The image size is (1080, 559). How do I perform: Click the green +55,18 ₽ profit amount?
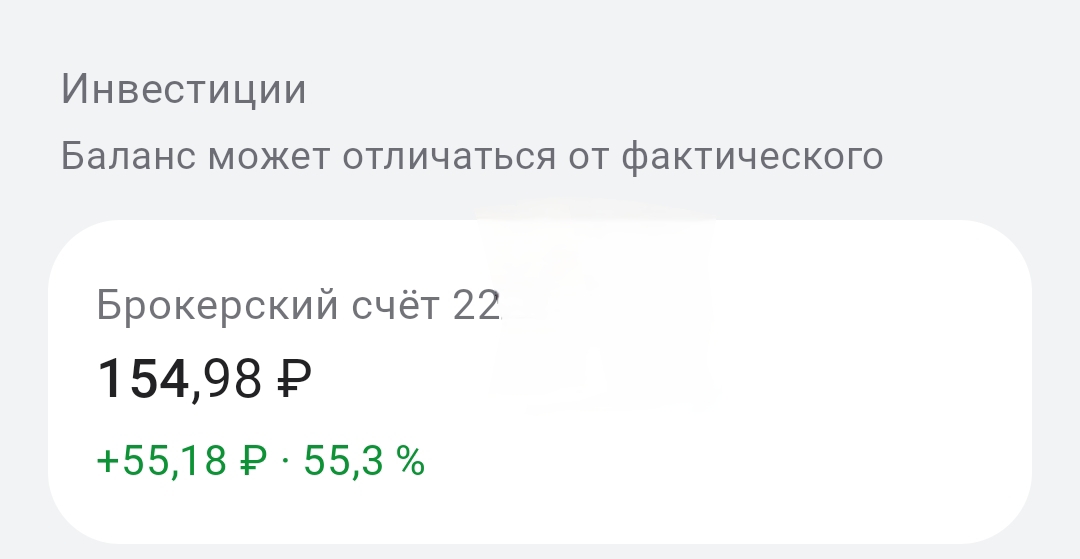(181, 461)
